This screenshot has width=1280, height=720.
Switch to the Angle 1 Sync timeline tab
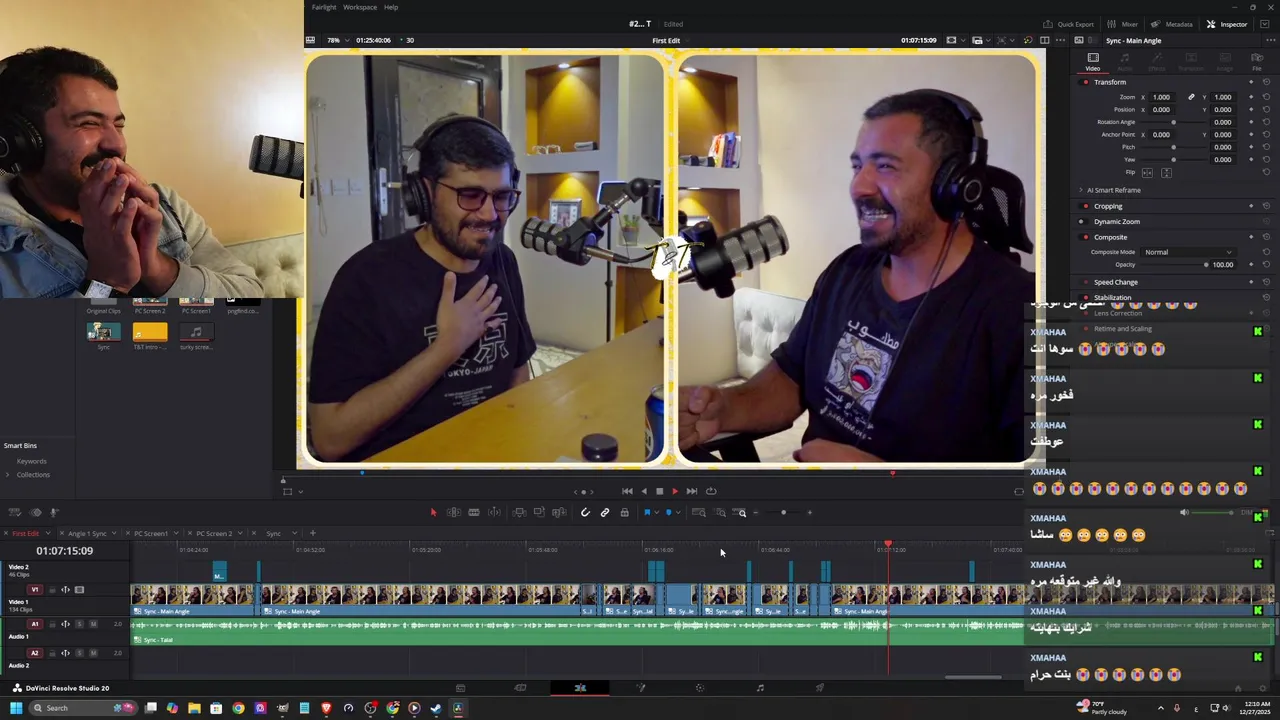pyautogui.click(x=87, y=533)
